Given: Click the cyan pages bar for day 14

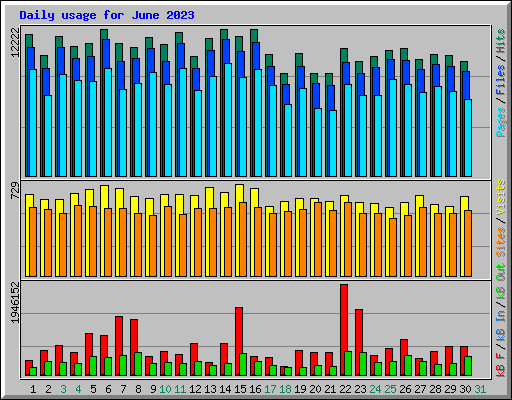Looking at the screenshot, I should 228,120.
